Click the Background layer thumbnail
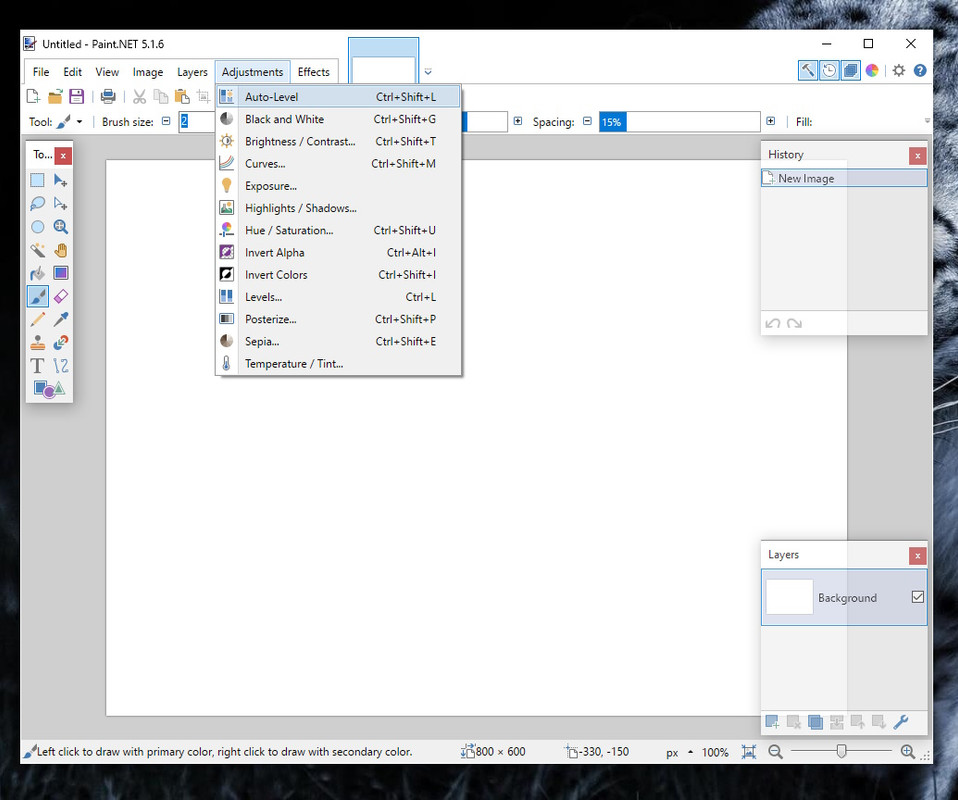The height and width of the screenshot is (800, 958). click(789, 597)
